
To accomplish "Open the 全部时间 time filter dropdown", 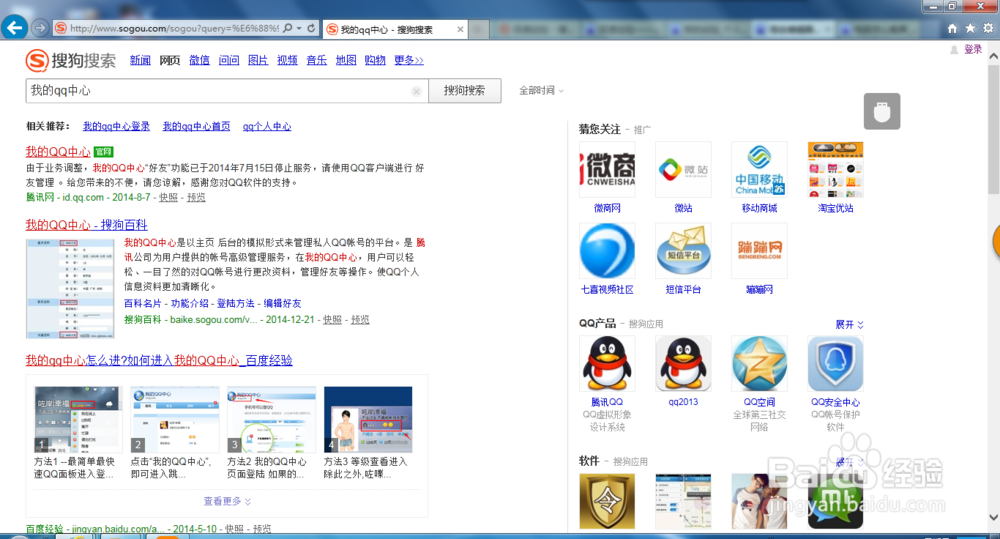I will [x=541, y=91].
